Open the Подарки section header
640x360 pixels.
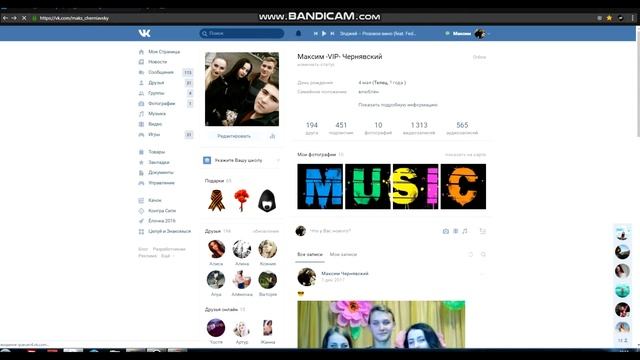click(214, 180)
